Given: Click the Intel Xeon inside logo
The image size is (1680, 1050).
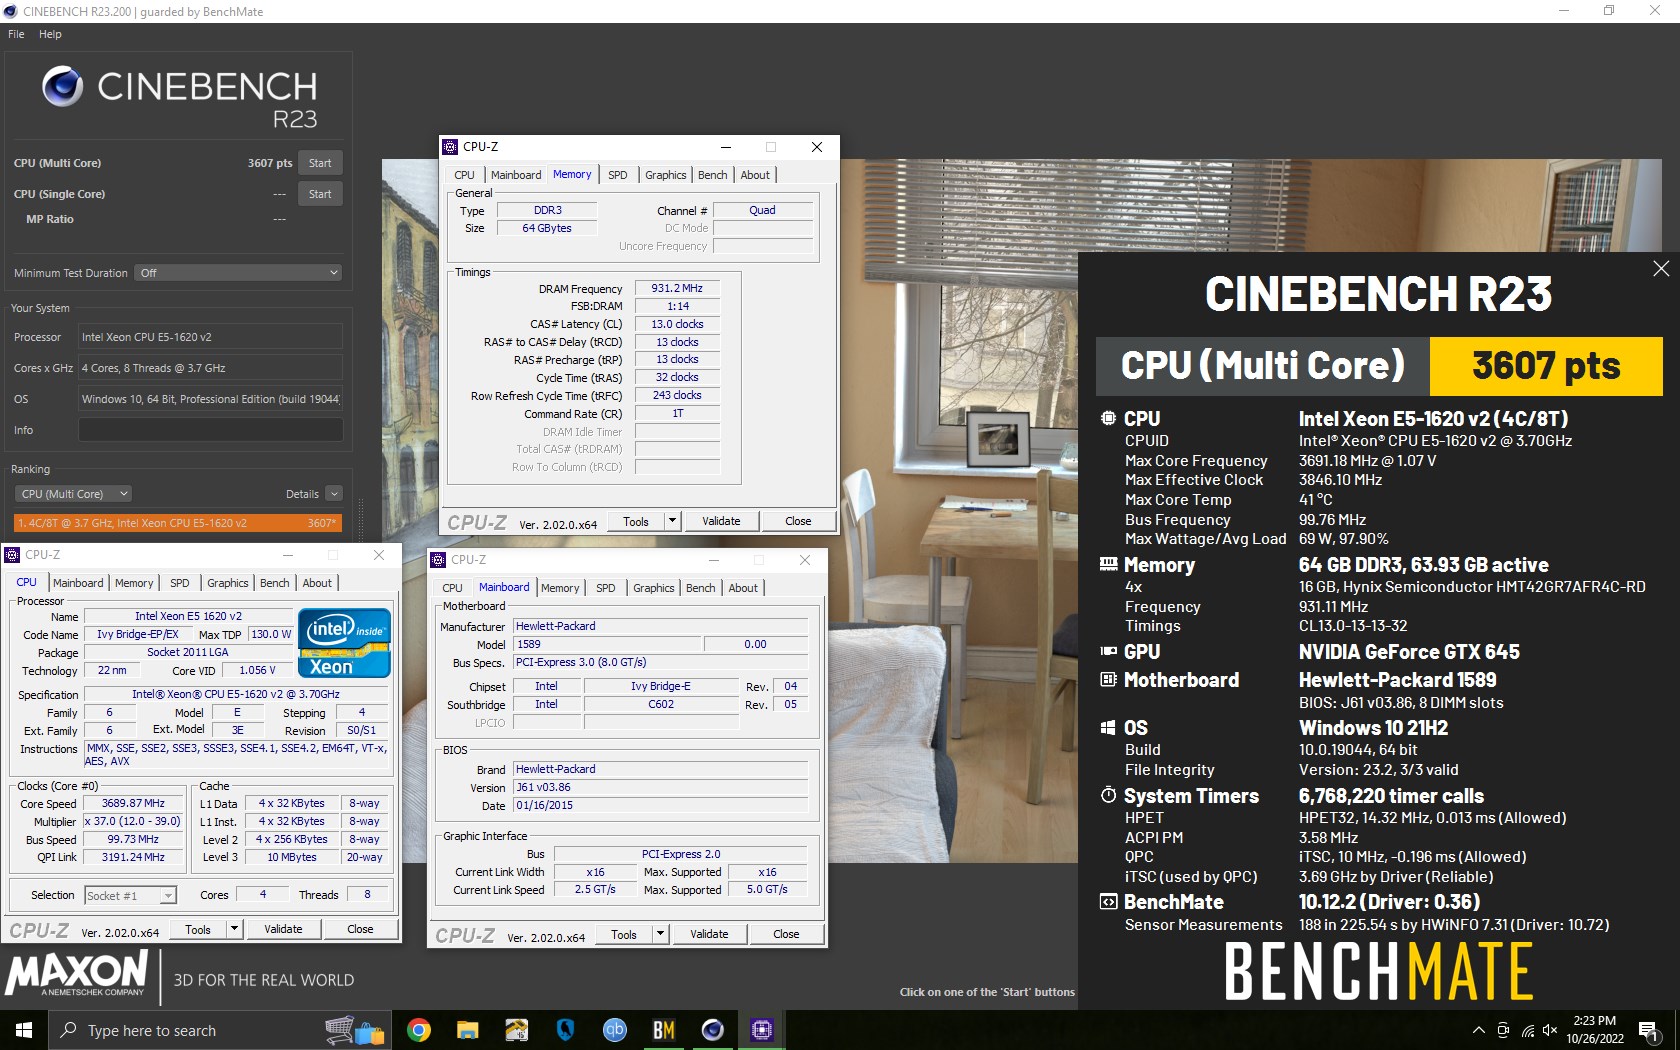Looking at the screenshot, I should tap(344, 643).
